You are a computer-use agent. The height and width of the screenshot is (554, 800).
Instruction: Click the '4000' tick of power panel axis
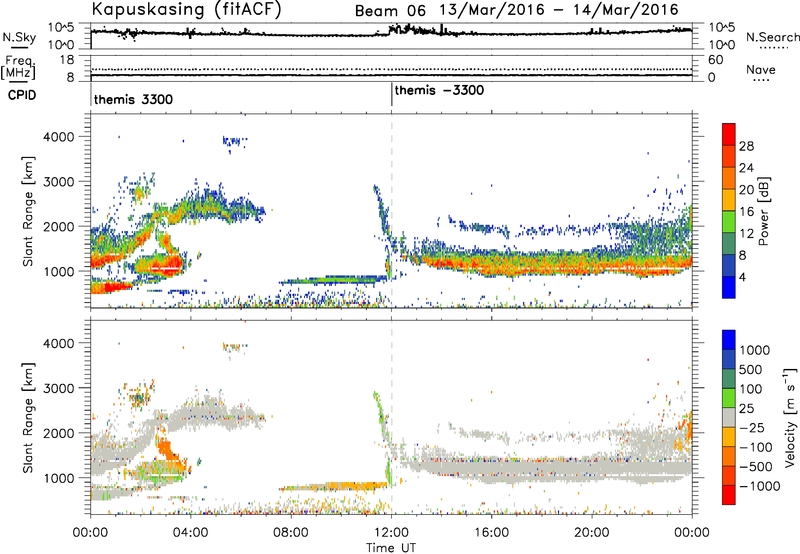(59, 137)
